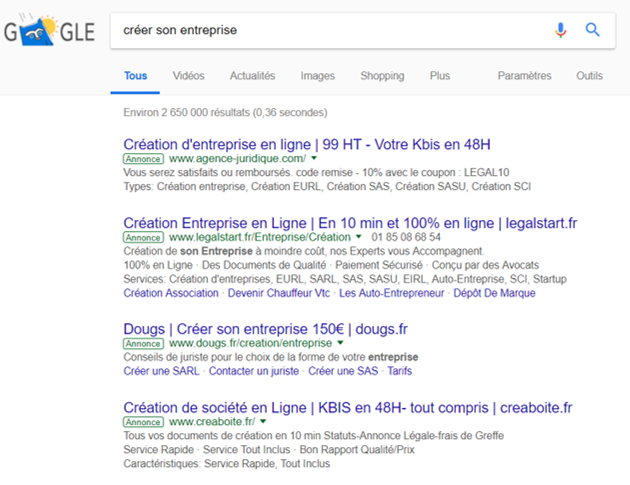
Task: Open Devenir Chauffeur Vtc sitelink
Action: pyautogui.click(x=279, y=293)
